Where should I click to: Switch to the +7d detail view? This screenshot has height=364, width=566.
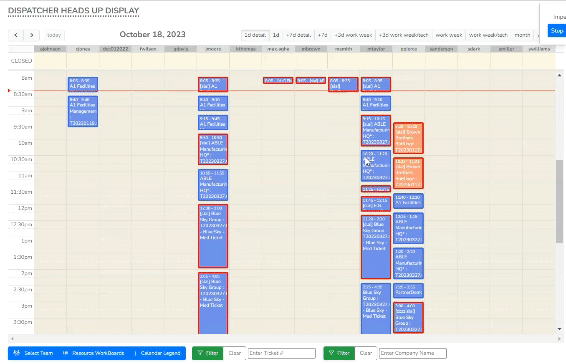pos(299,35)
